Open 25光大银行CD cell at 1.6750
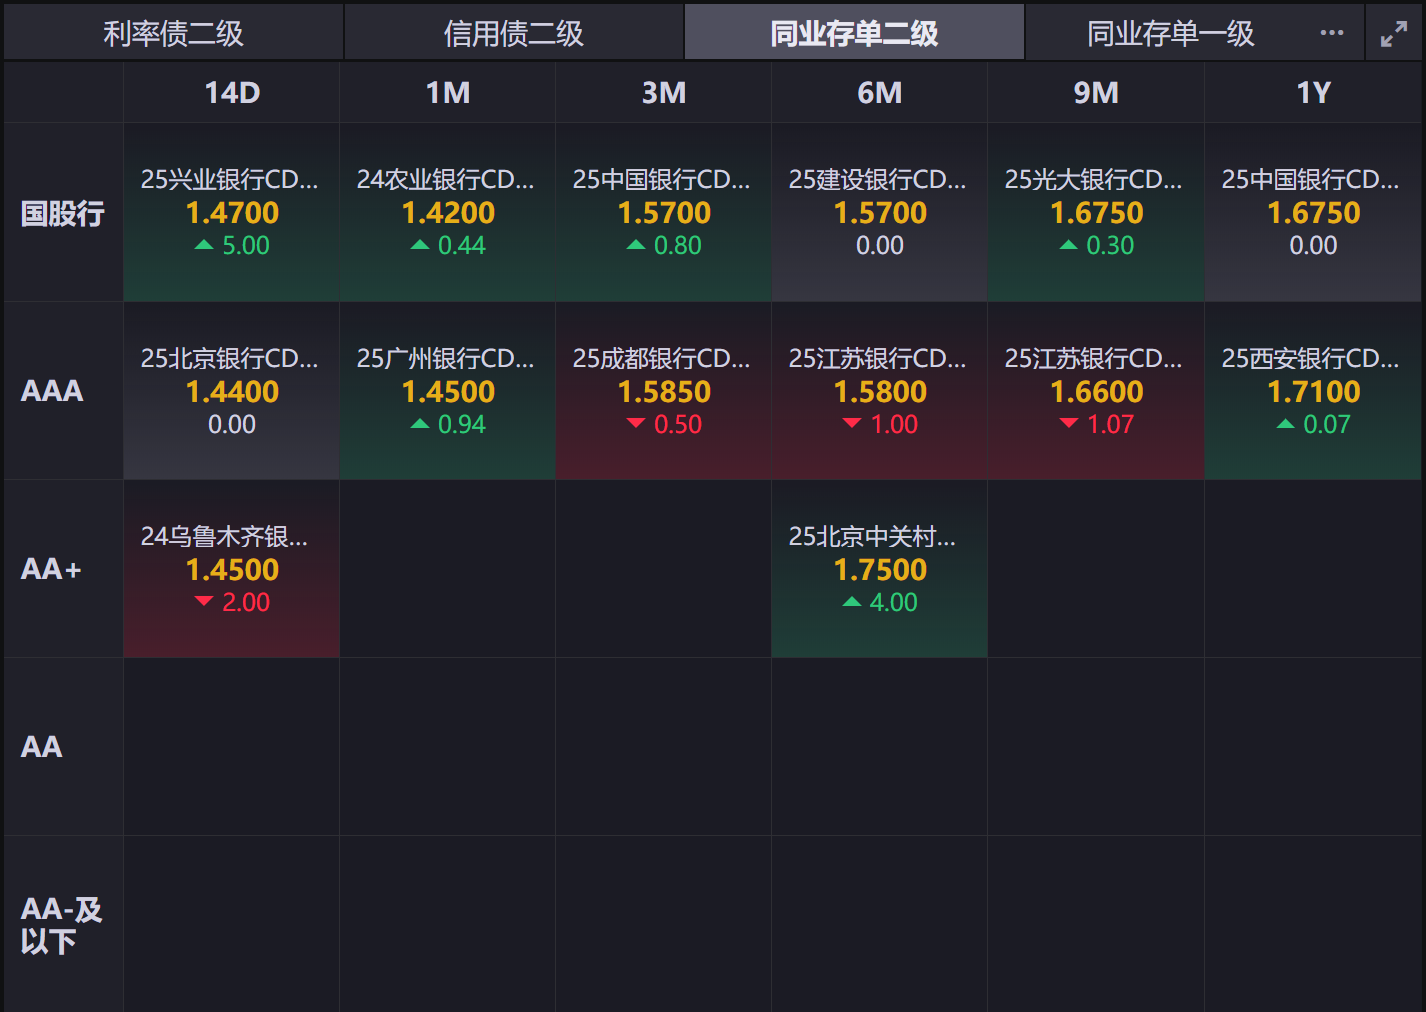Viewport: 1426px width, 1012px height. pyautogui.click(x=1096, y=212)
